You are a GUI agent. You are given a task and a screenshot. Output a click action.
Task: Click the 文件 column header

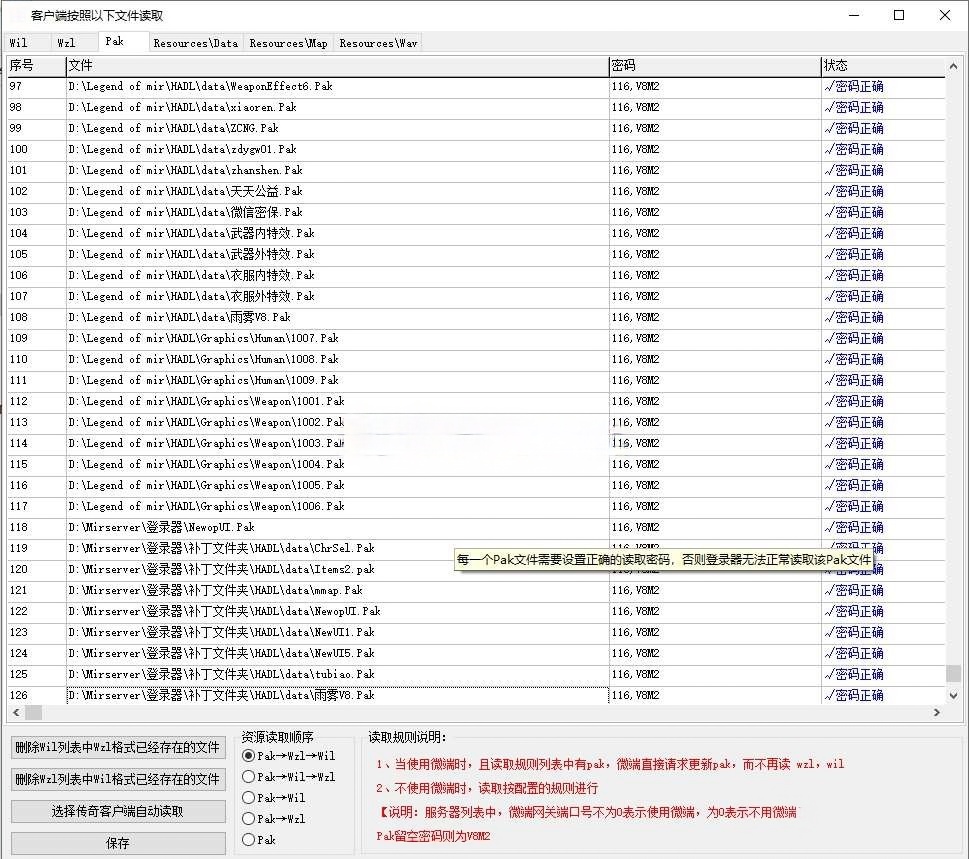337,66
